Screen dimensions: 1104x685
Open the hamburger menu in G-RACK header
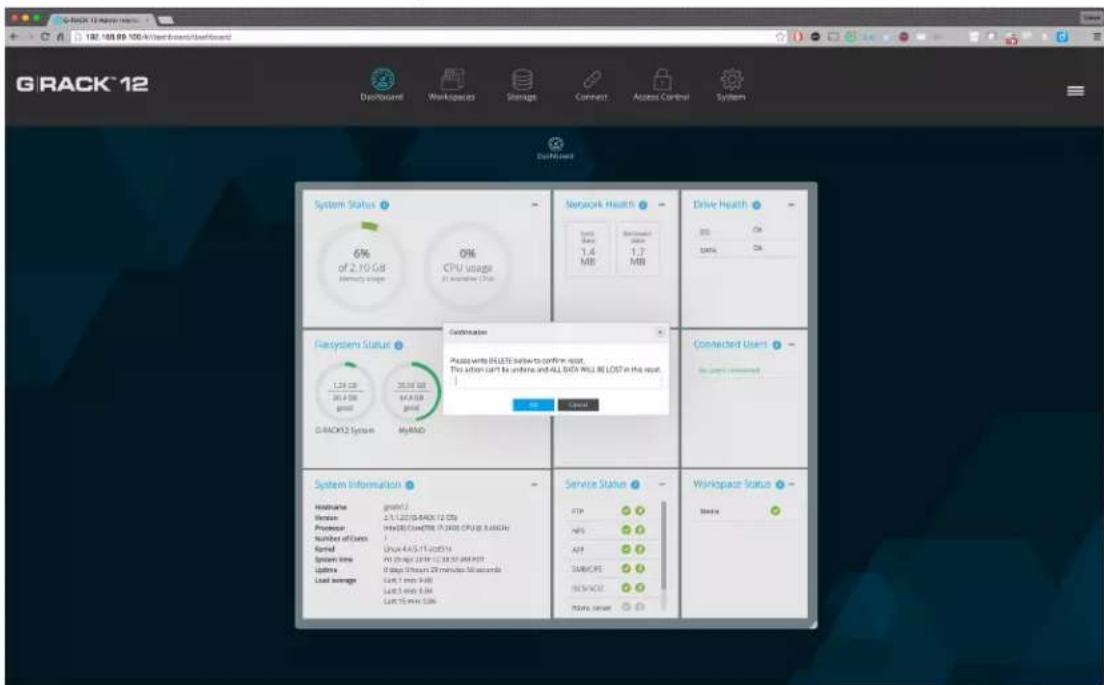point(1075,91)
